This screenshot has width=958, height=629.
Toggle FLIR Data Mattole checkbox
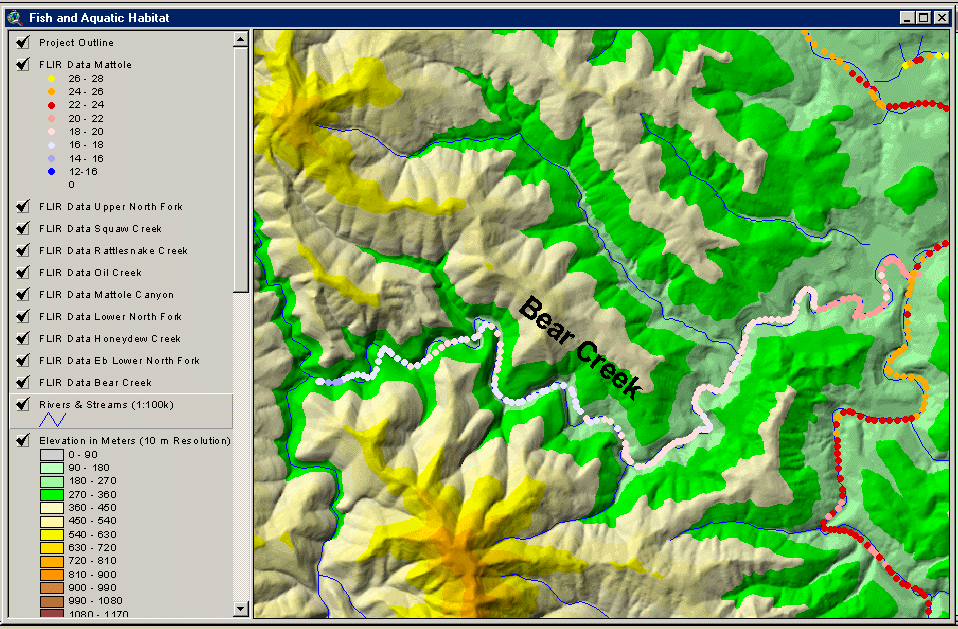pos(23,64)
